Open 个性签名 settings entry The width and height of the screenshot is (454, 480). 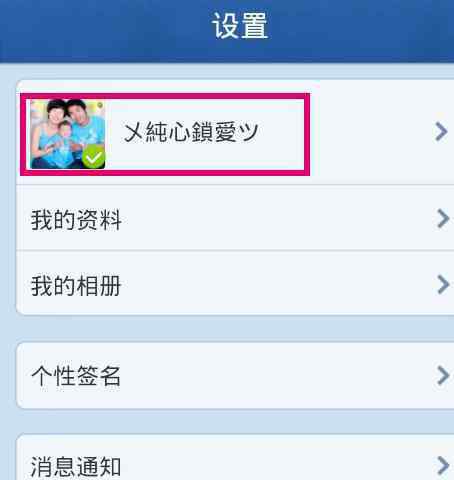(235, 375)
